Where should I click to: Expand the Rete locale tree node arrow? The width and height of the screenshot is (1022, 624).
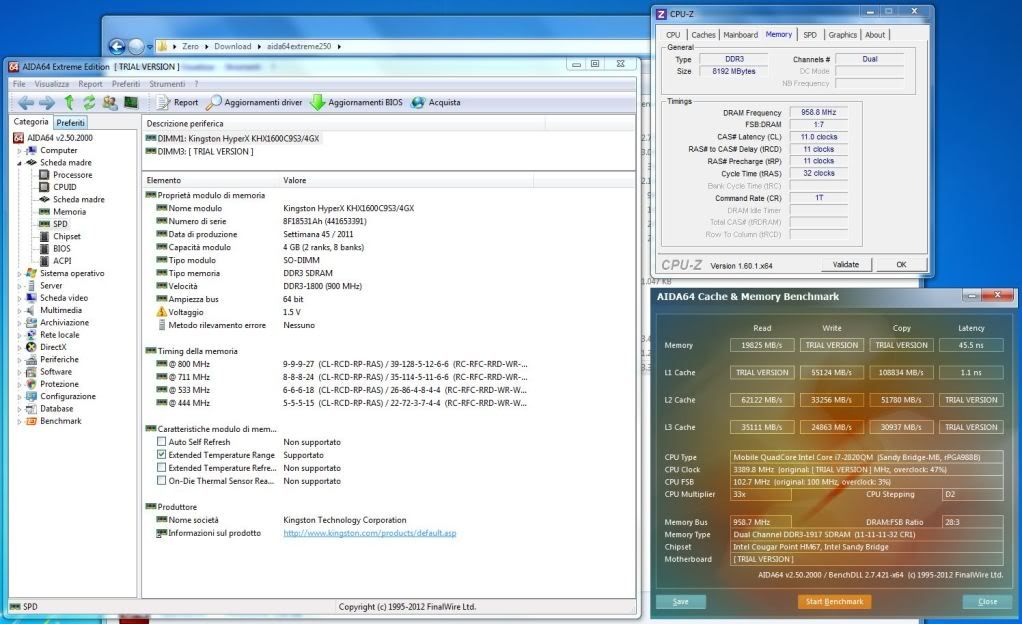click(19, 335)
